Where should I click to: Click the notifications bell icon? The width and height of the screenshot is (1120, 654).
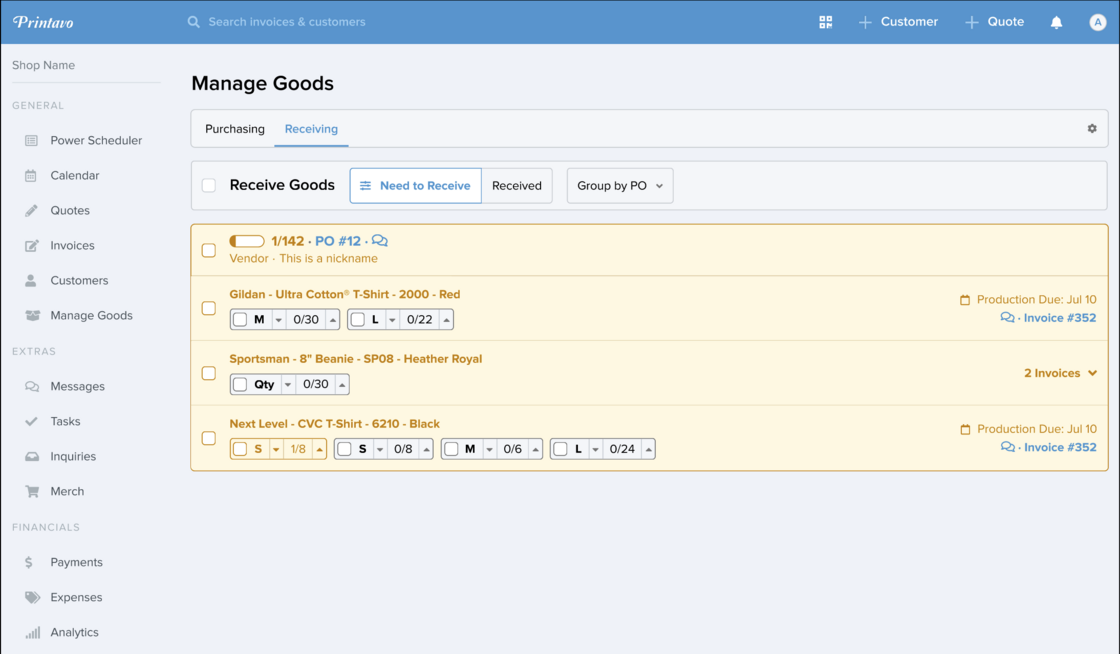(x=1056, y=22)
